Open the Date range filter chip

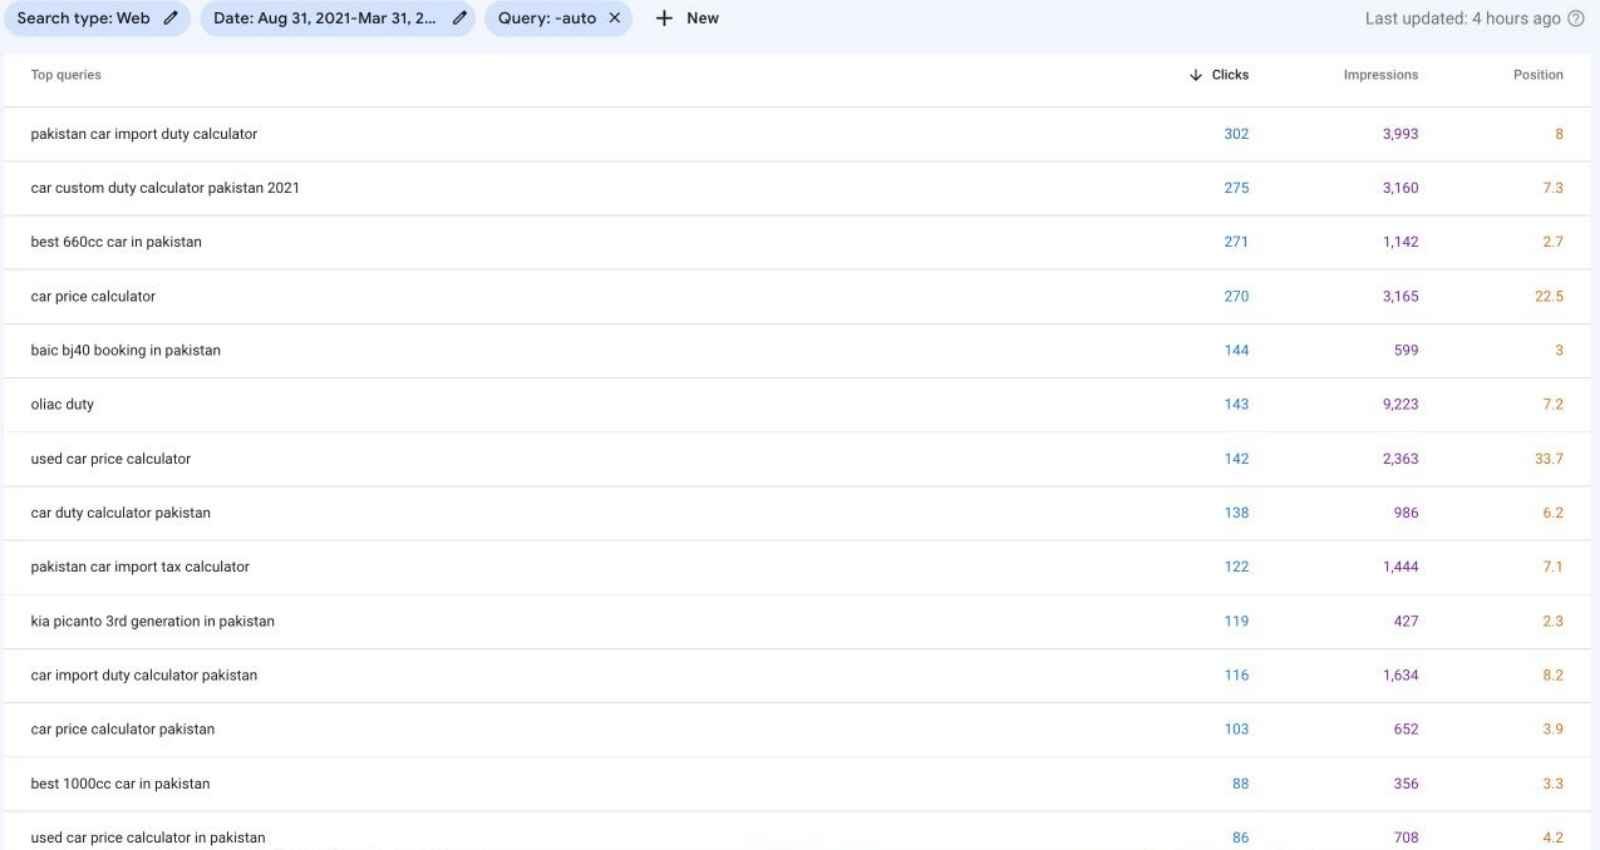pos(324,18)
